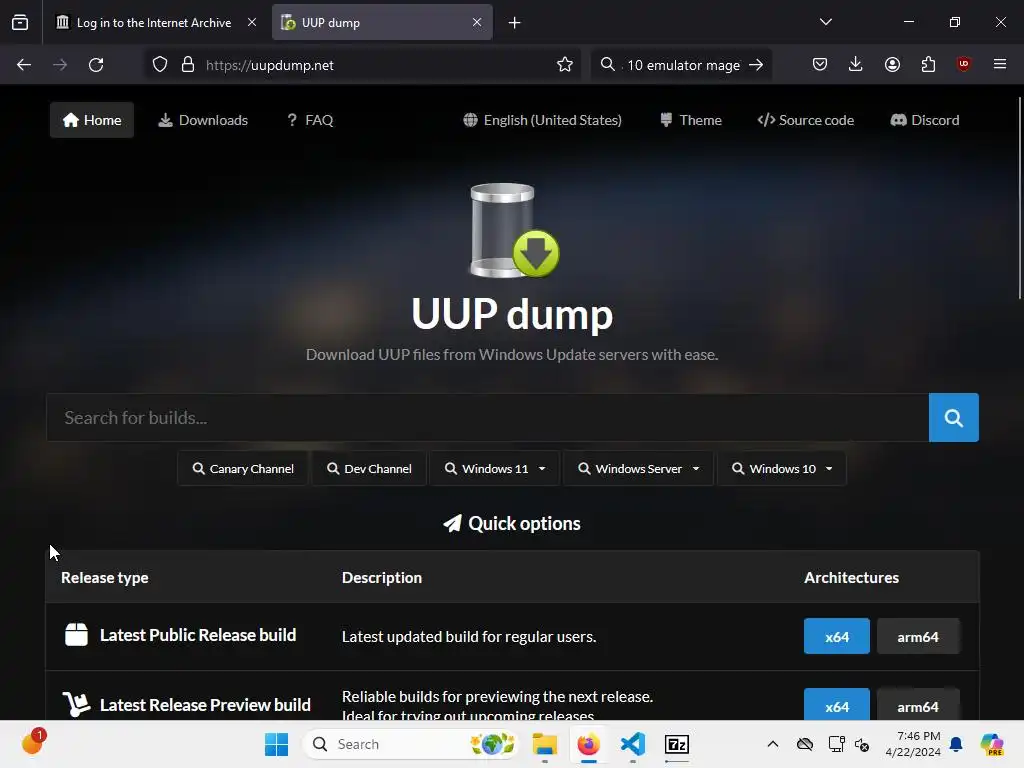Click the browser search box
1024x768 pixels.
(x=682, y=65)
